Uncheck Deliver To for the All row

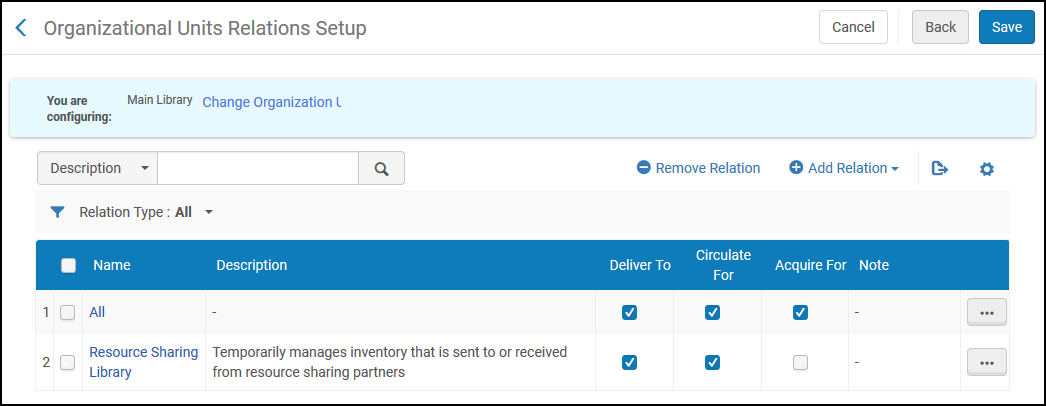tap(629, 312)
